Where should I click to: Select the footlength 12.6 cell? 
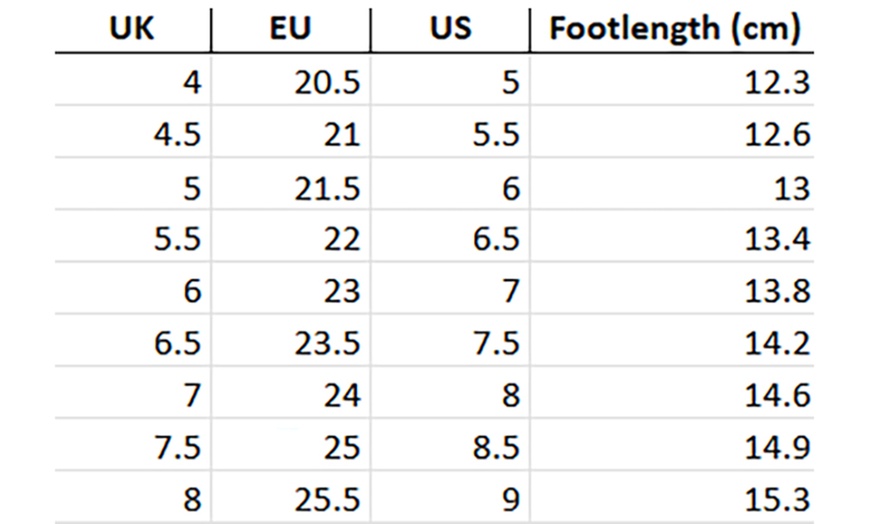click(x=777, y=134)
